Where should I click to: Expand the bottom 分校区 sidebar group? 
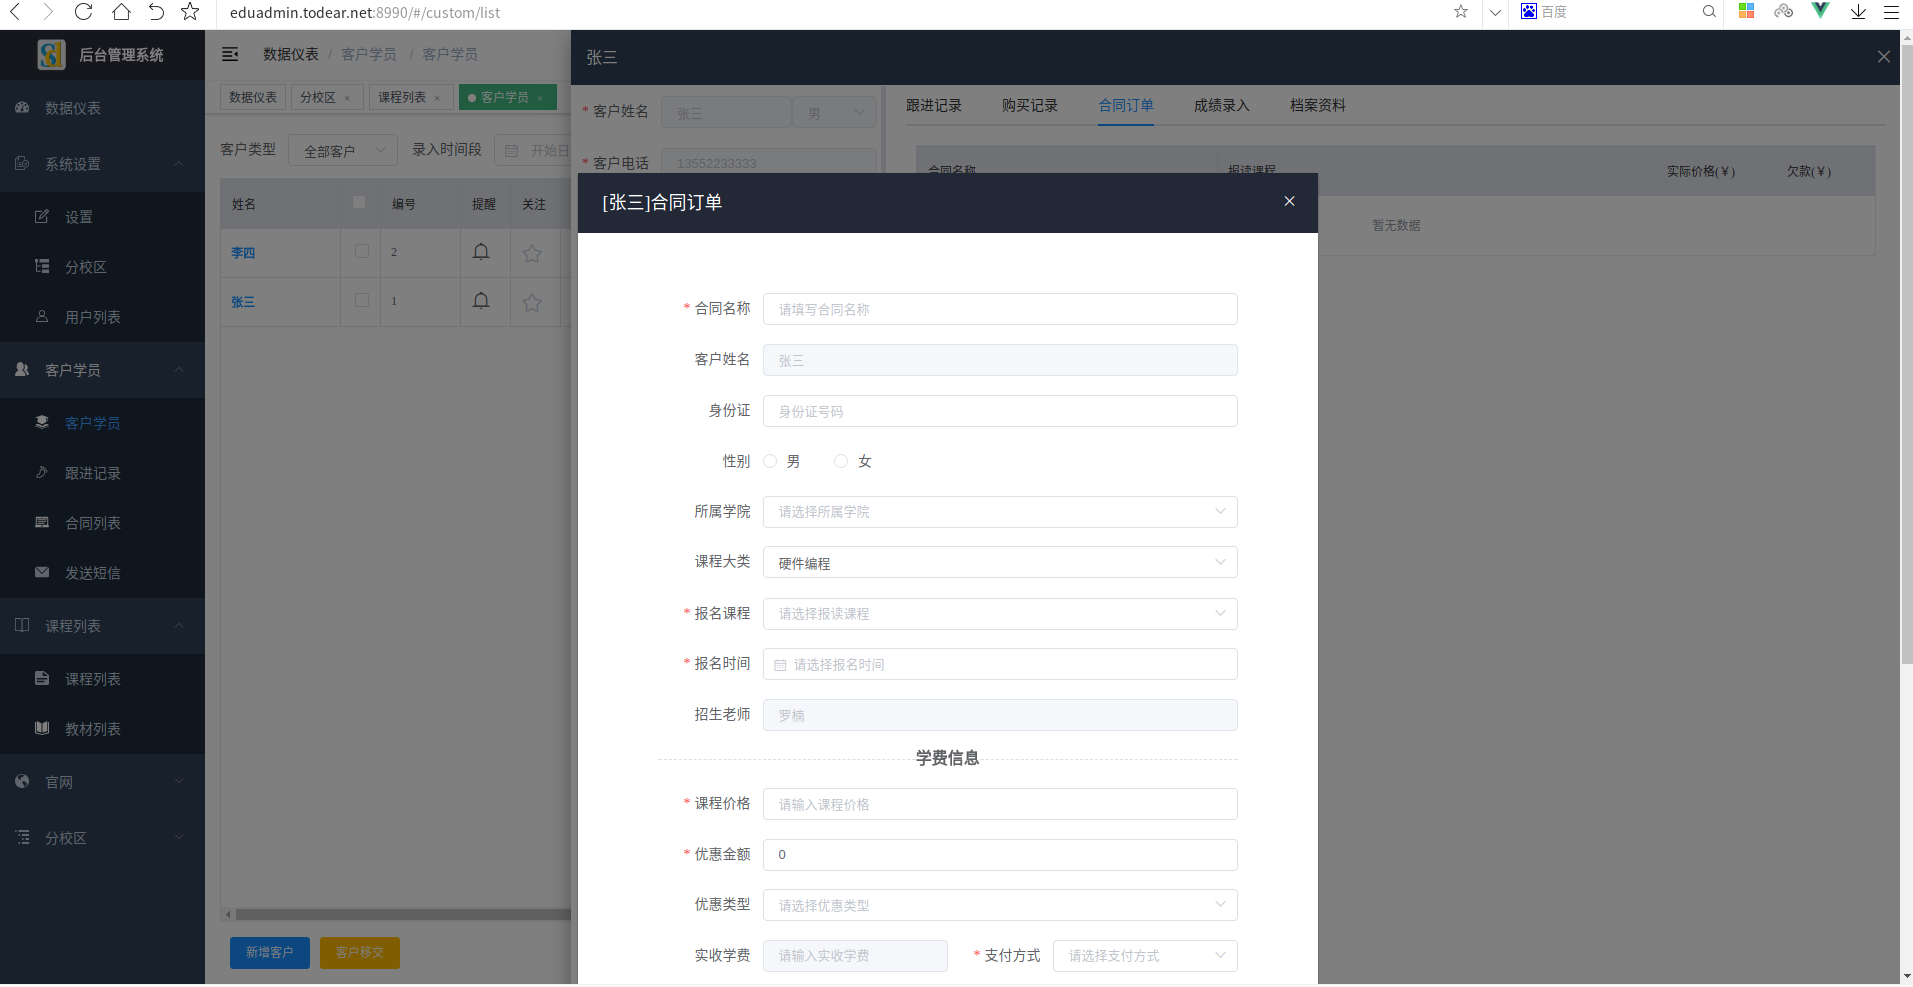pyautogui.click(x=102, y=838)
